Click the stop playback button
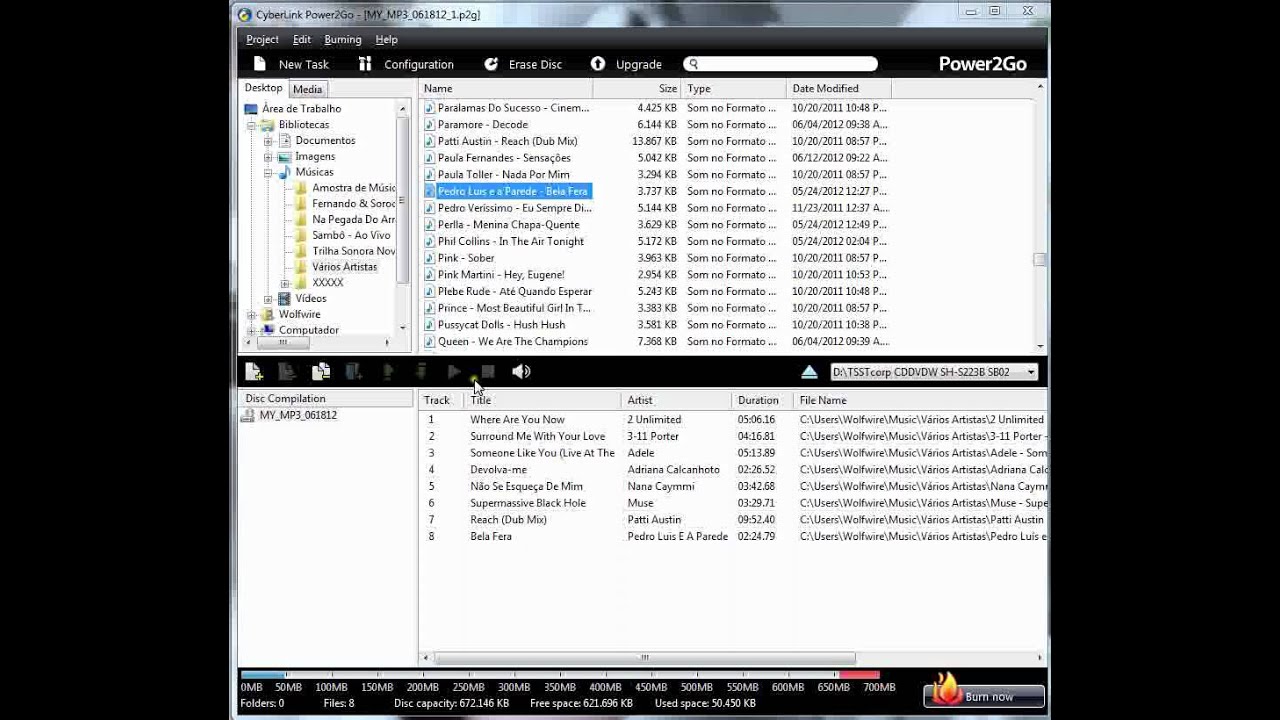Viewport: 1280px width, 720px height. (x=488, y=372)
